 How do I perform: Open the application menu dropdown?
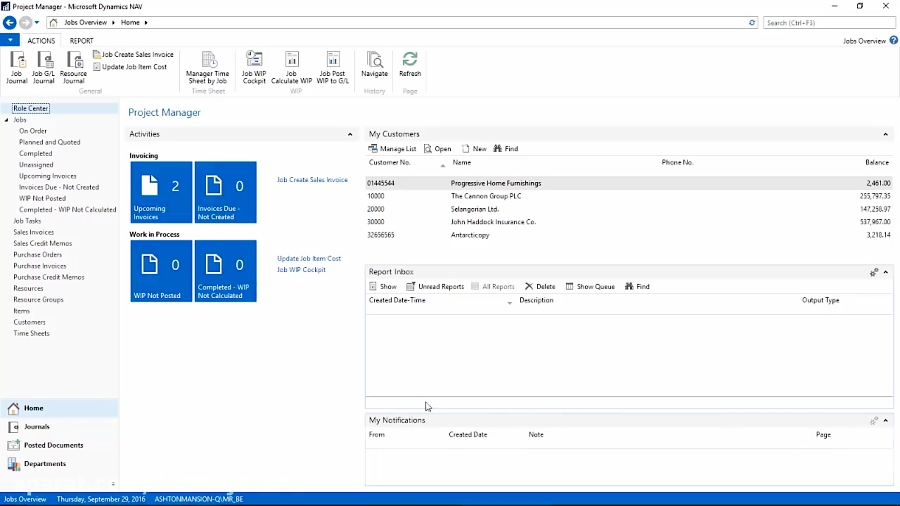(x=10, y=40)
